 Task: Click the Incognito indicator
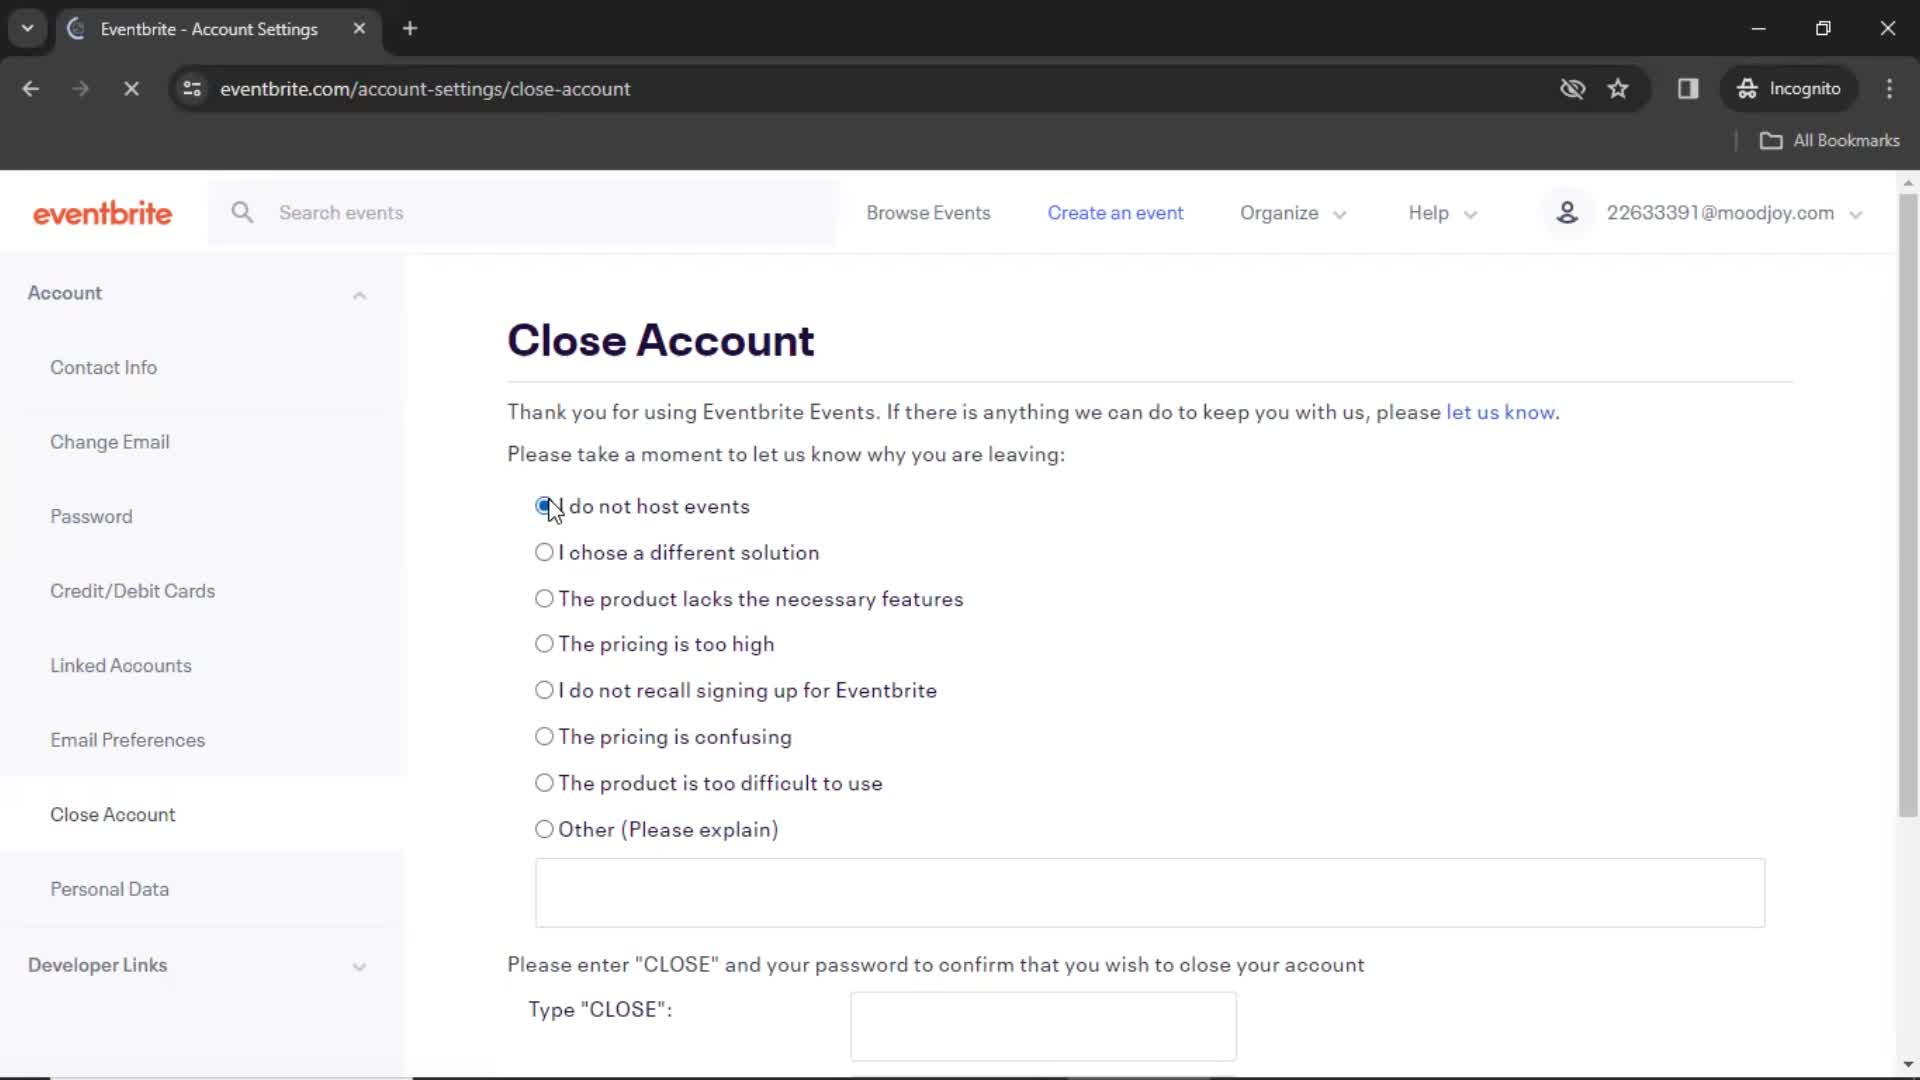click(1789, 88)
